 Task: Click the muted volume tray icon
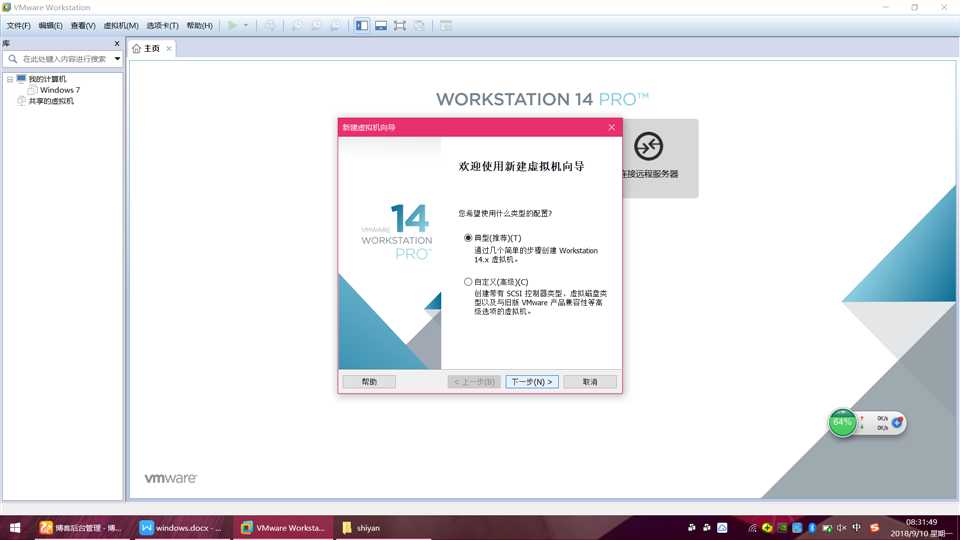[842, 528]
